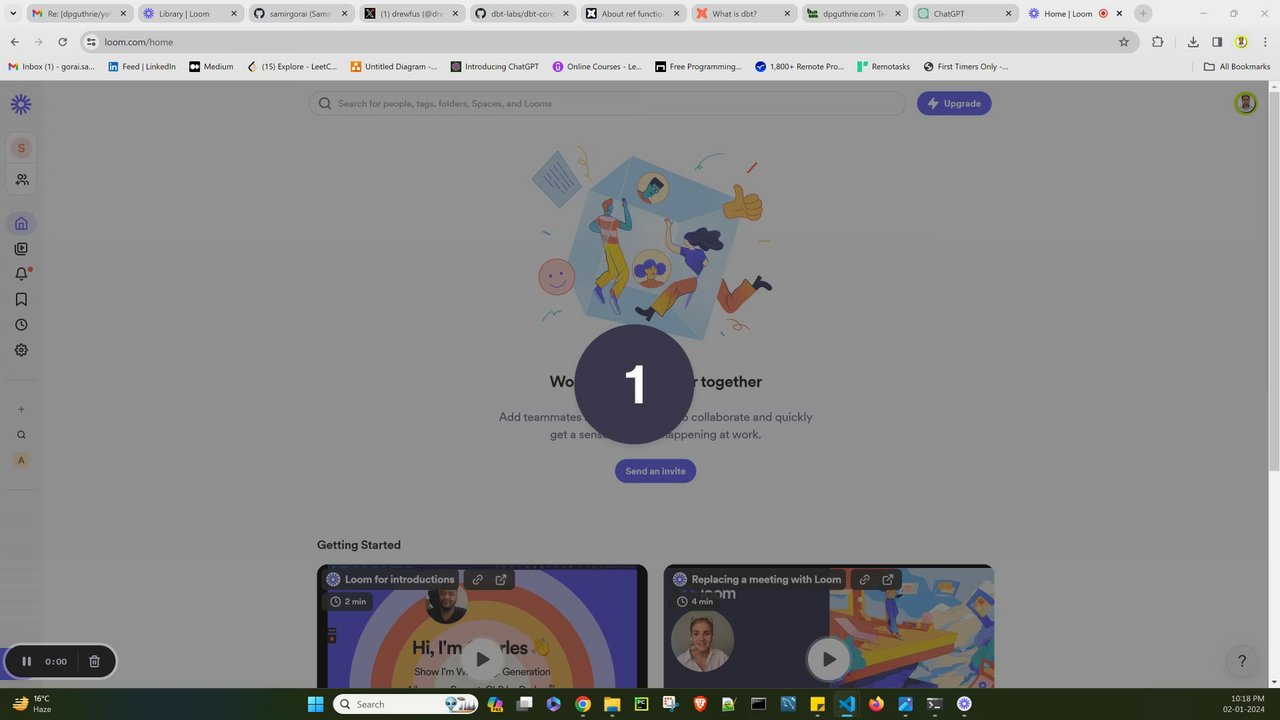Viewport: 1280px width, 720px height.
Task: Open Brave browser from the taskbar
Action: click(700, 704)
